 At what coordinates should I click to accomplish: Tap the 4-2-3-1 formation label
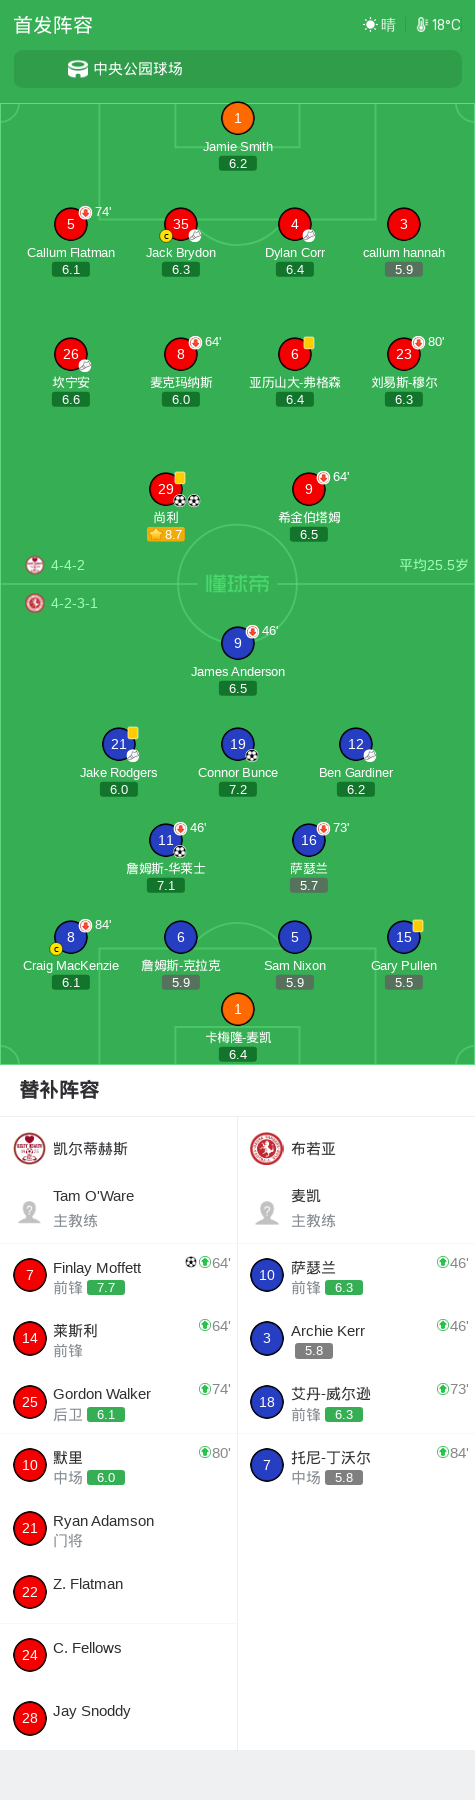click(x=74, y=603)
